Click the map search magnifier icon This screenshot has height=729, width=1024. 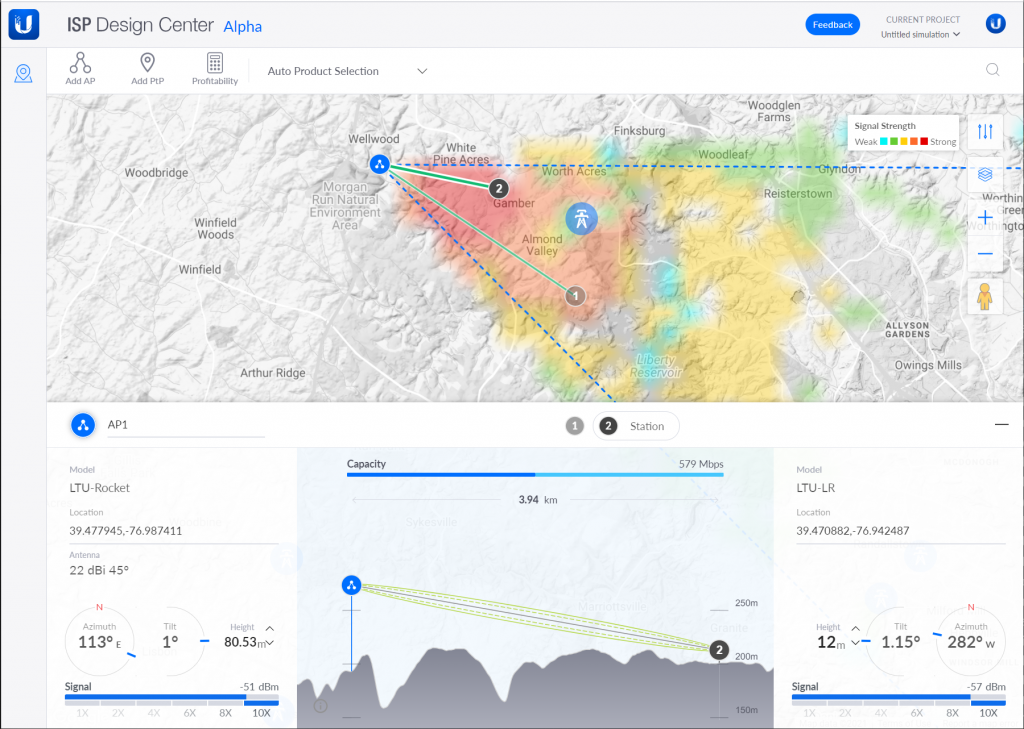(993, 70)
